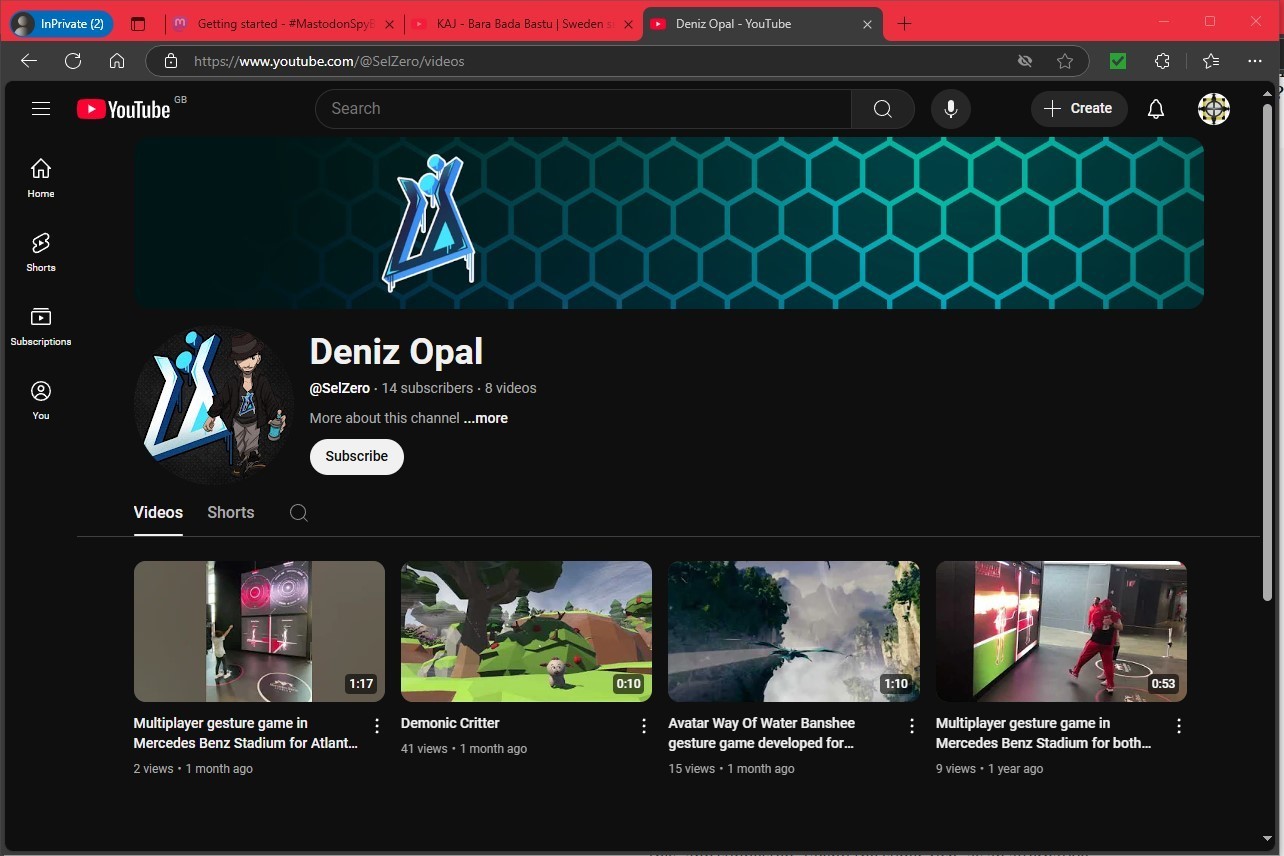Toggle tracking prevention eye icon in address bar
The image size is (1284, 856).
point(1025,61)
